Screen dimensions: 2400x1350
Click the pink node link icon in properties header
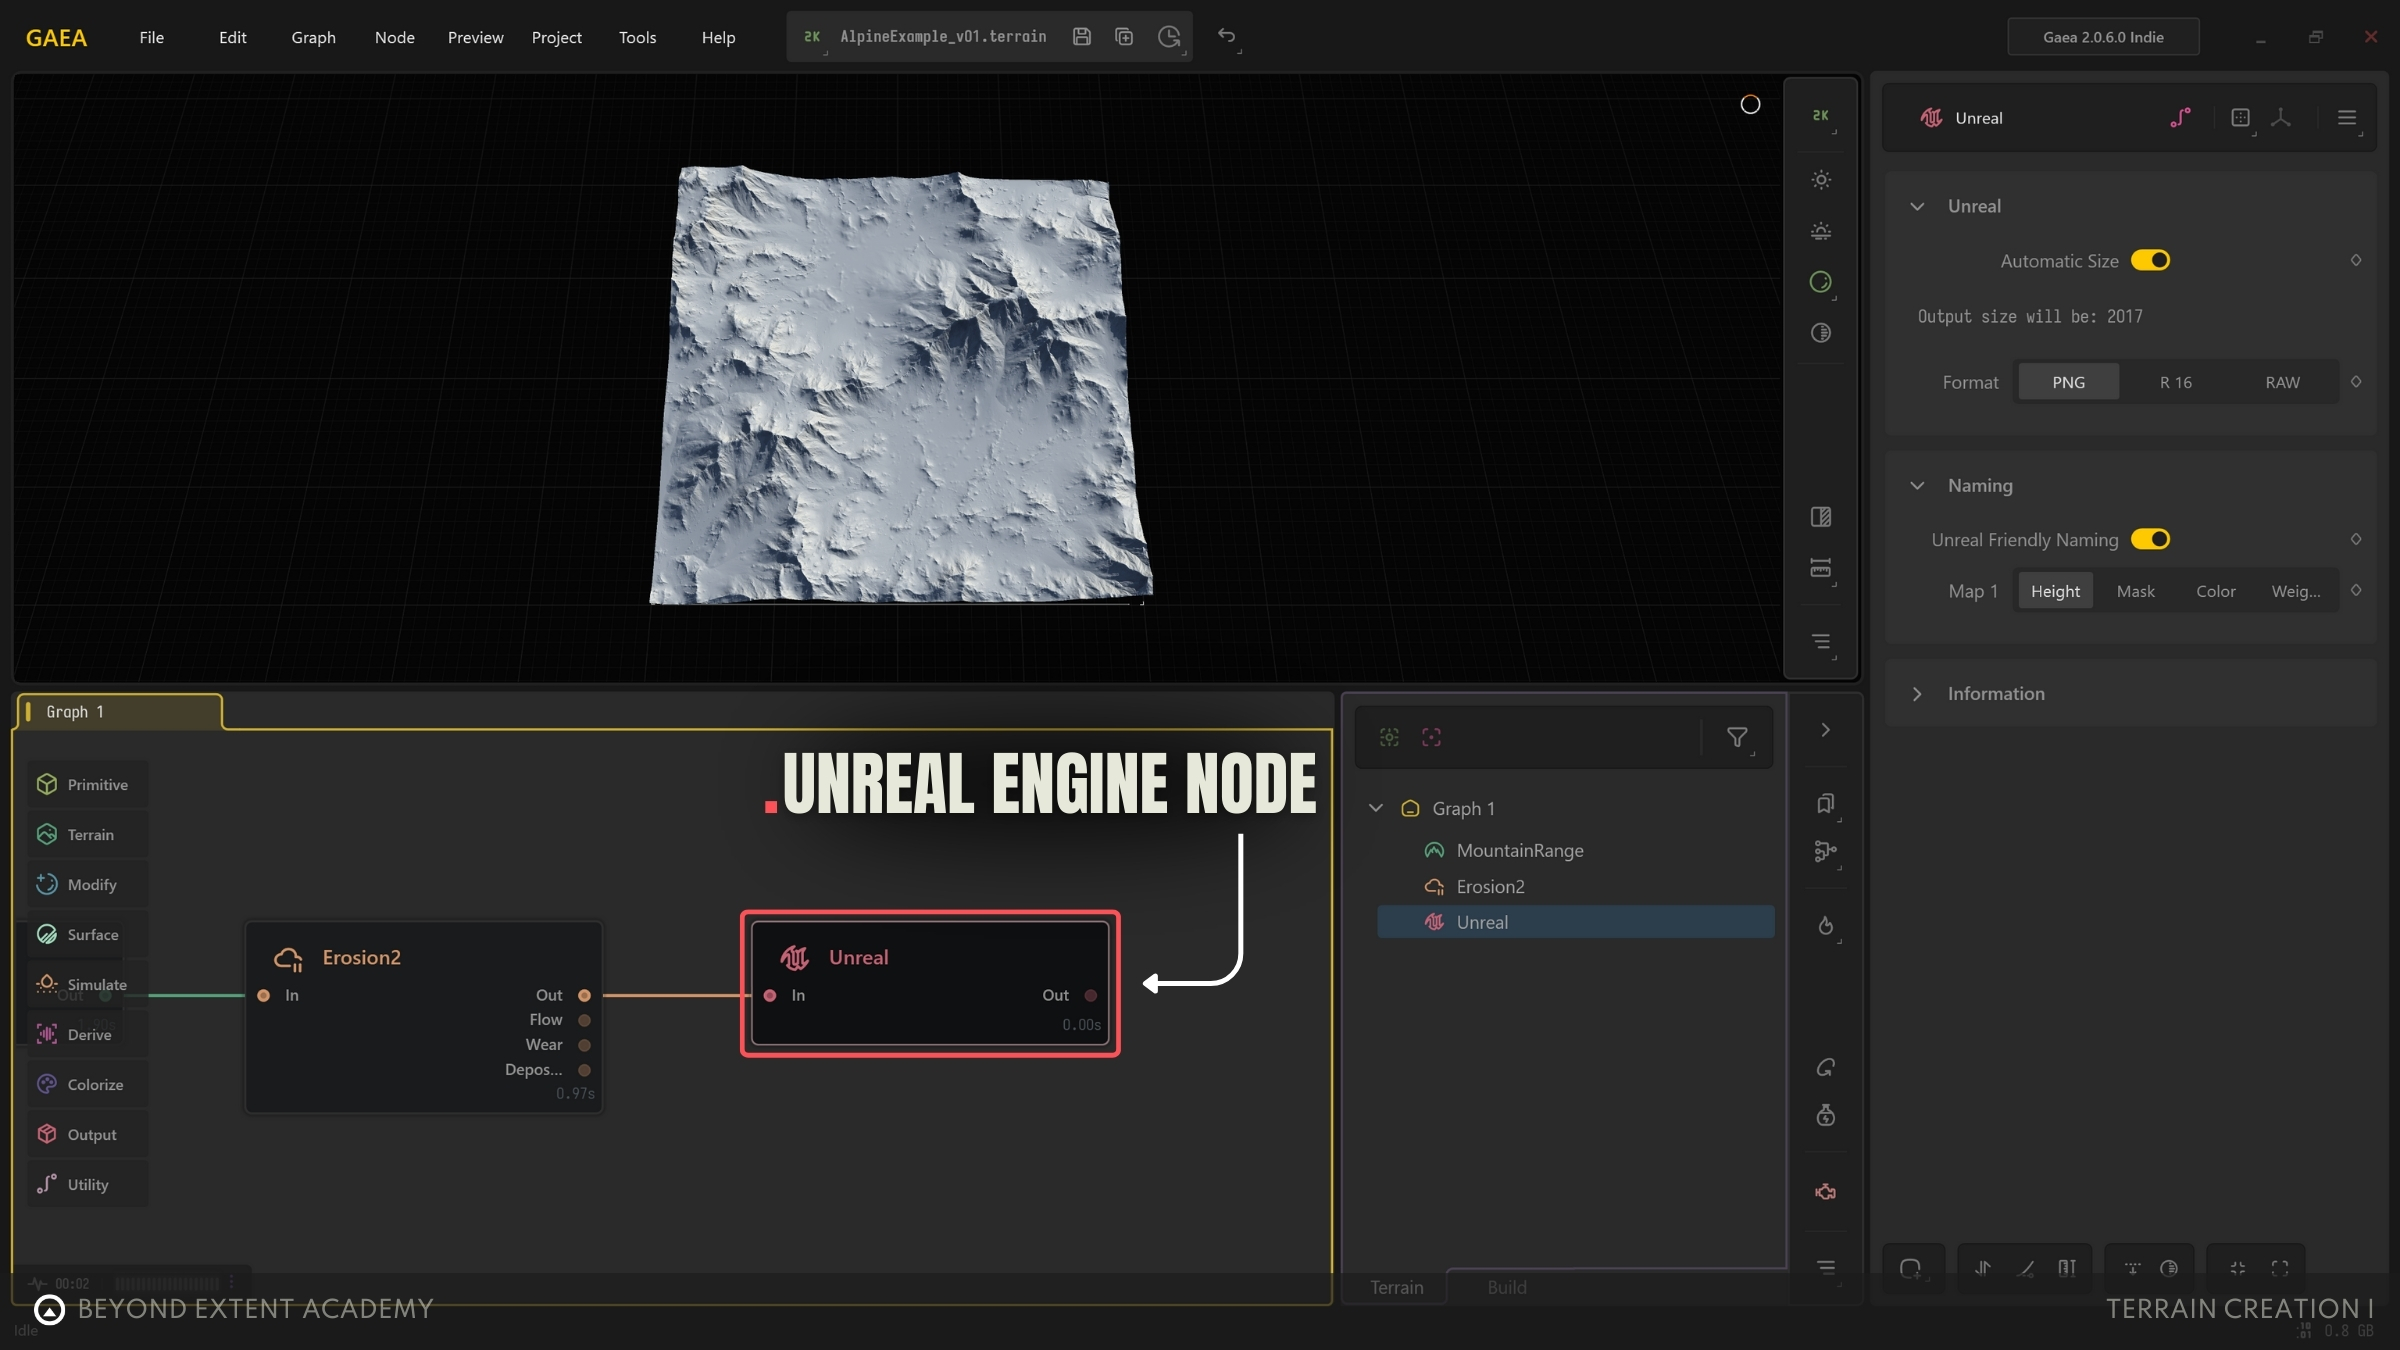[x=2181, y=118]
